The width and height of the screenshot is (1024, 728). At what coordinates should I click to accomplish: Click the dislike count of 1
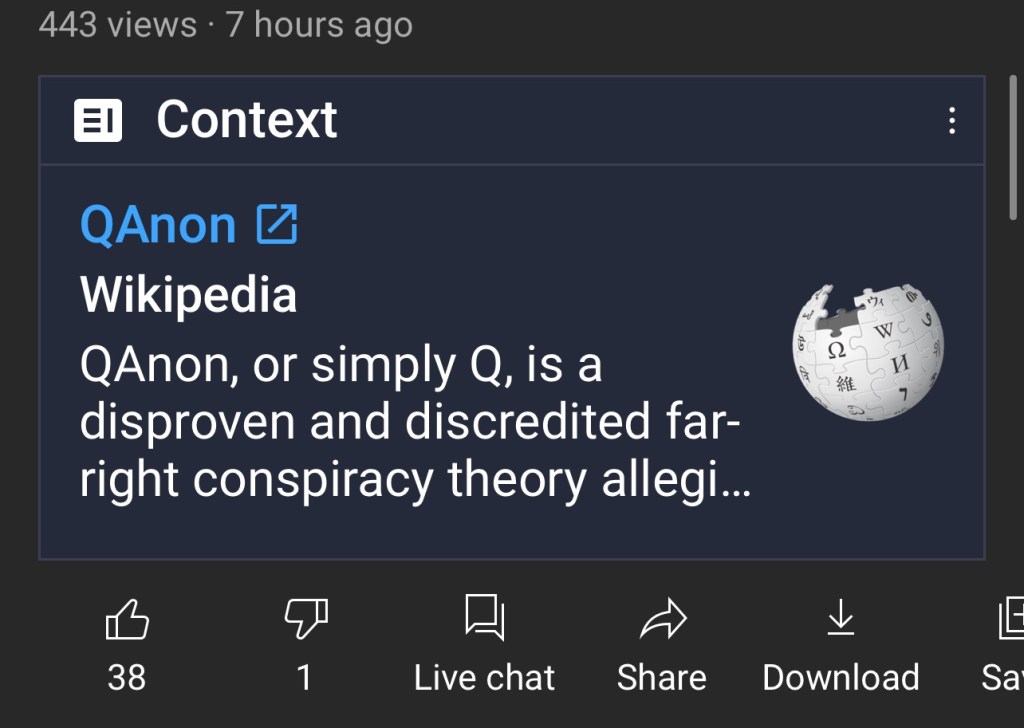(305, 678)
